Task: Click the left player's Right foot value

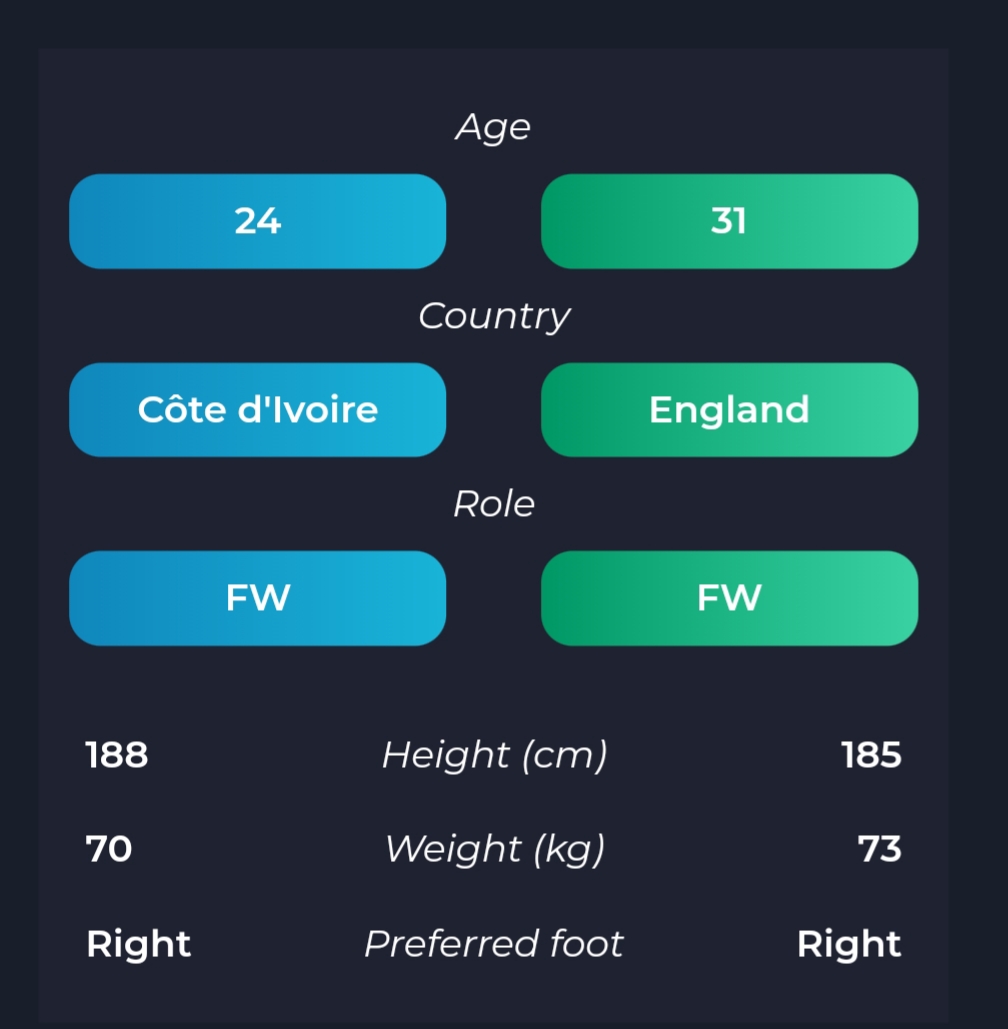Action: pos(138,944)
